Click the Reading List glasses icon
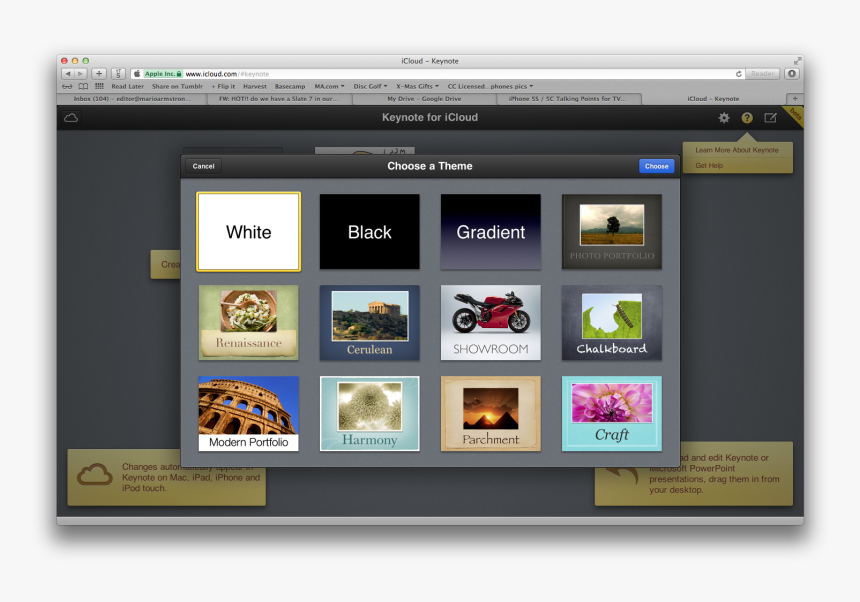 (x=65, y=86)
